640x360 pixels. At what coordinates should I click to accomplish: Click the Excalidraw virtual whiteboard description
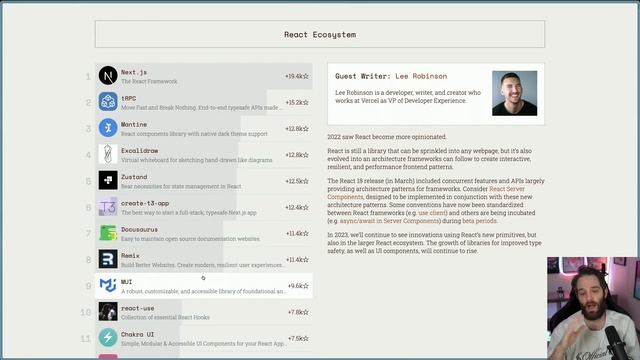pos(196,160)
